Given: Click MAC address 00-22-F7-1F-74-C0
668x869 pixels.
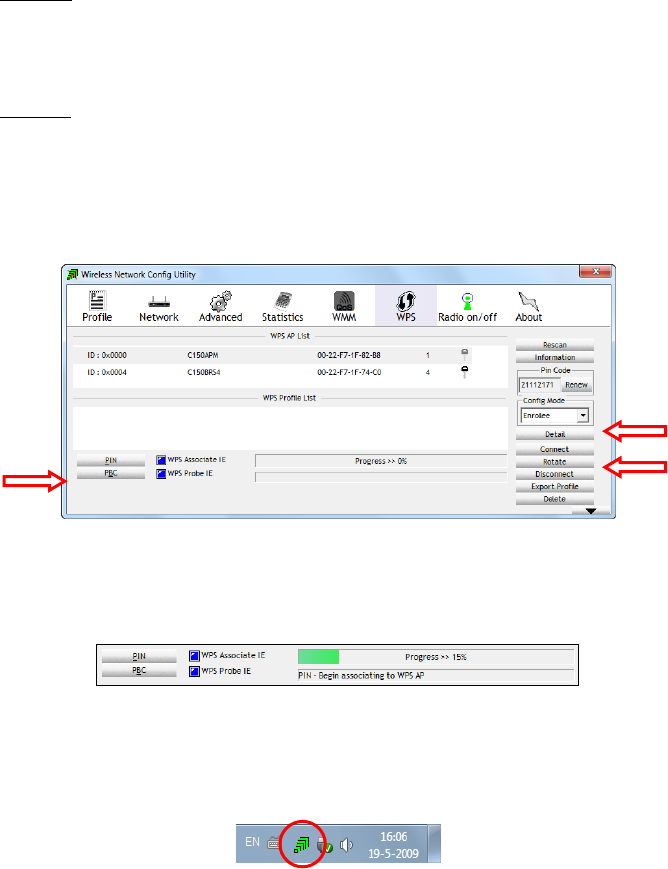Looking at the screenshot, I should 349,372.
